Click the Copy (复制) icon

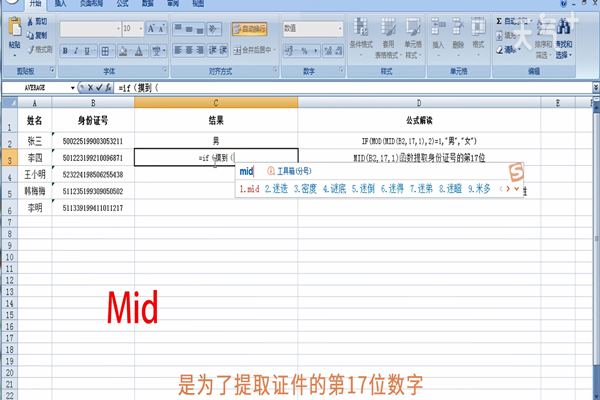30,36
